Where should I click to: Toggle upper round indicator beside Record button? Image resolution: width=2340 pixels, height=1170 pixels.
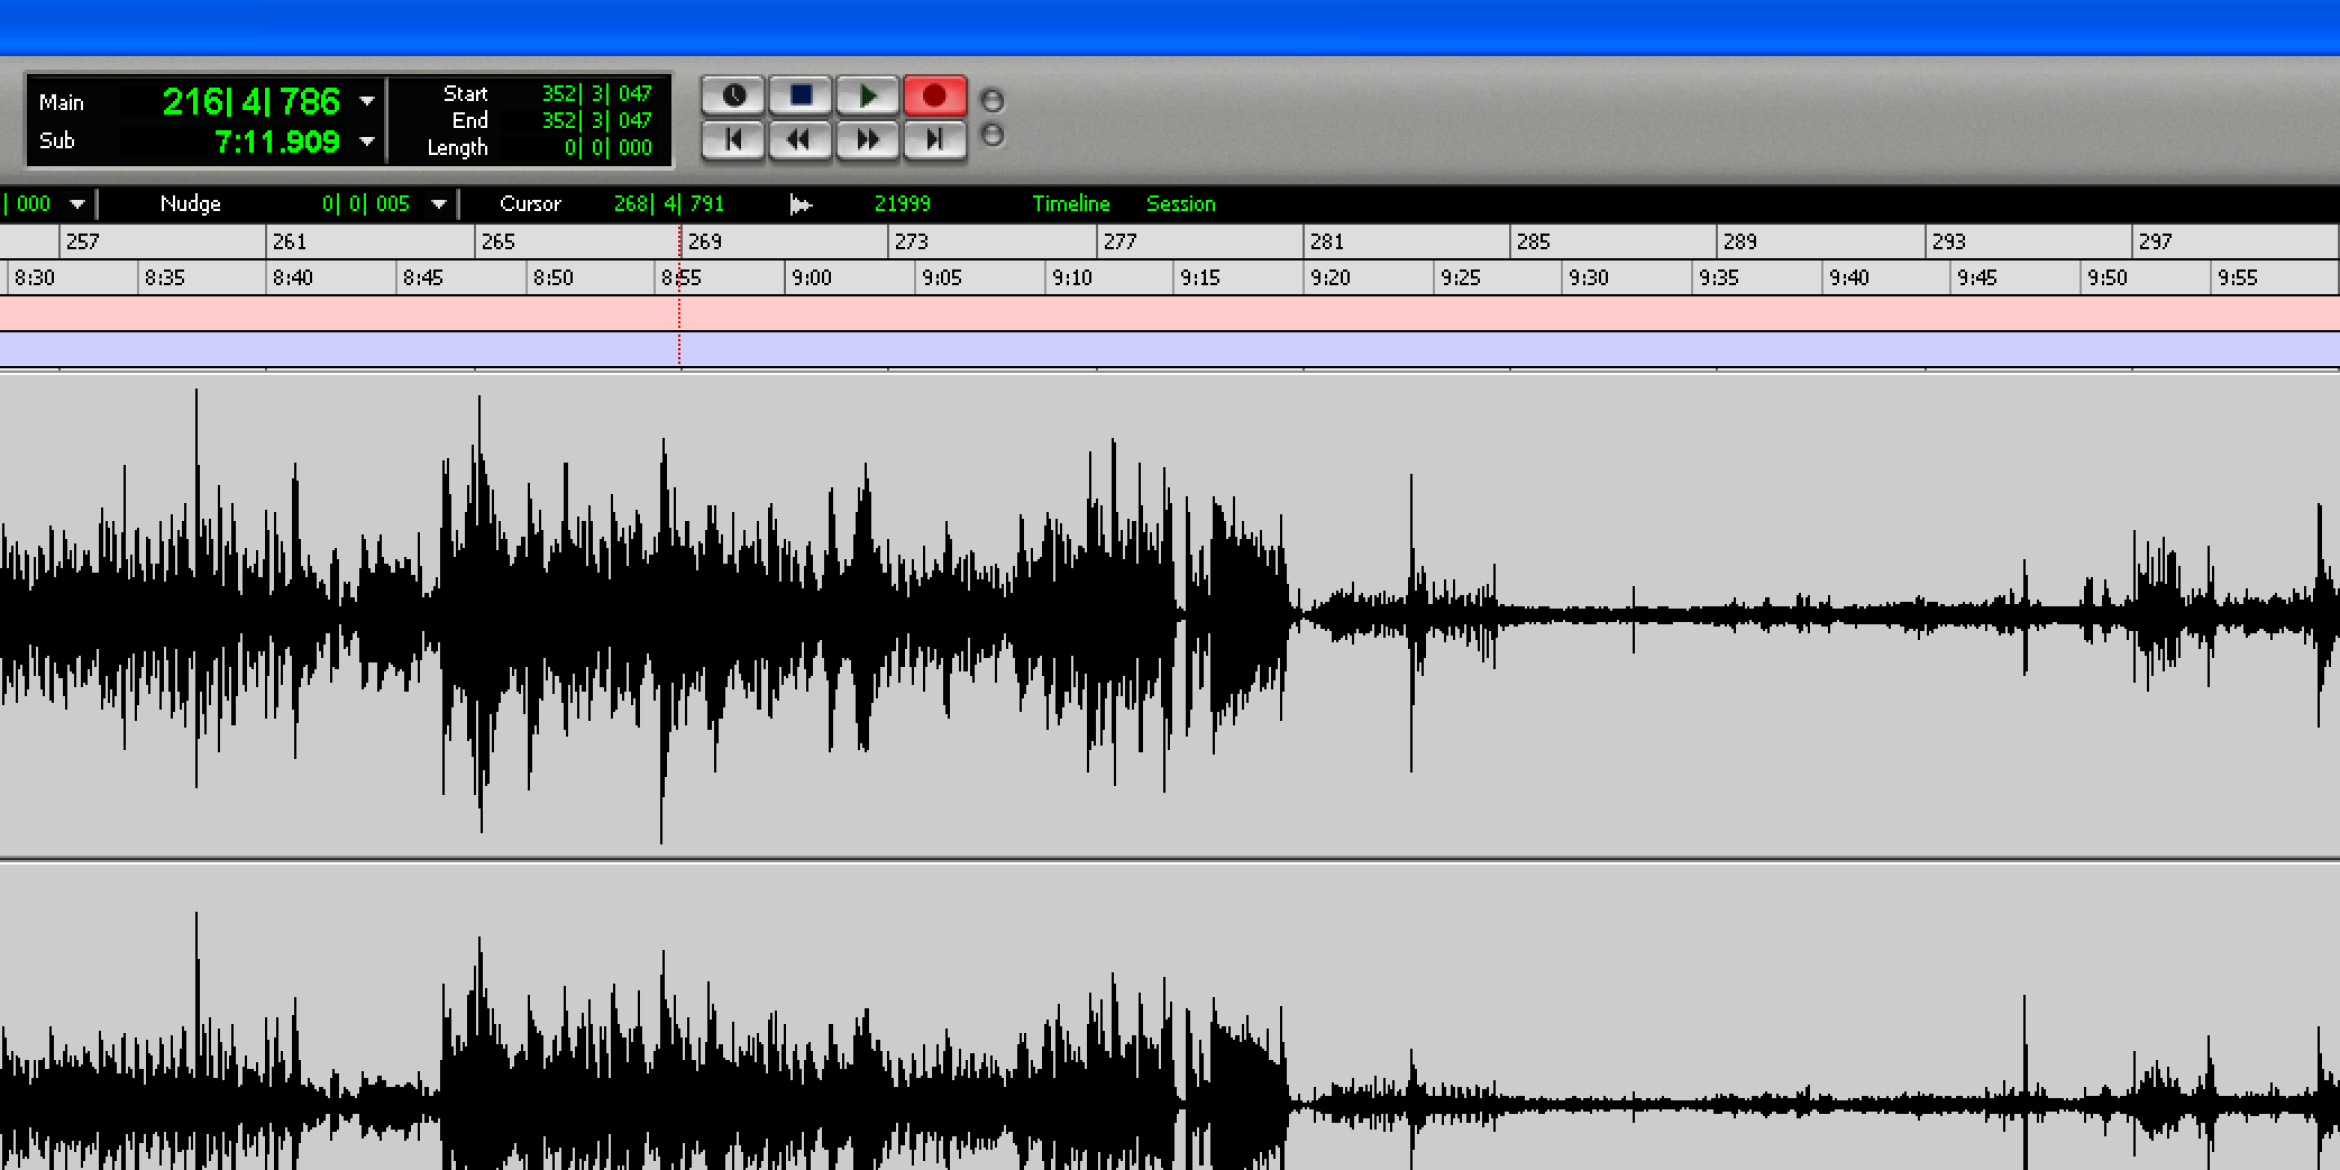pyautogui.click(x=992, y=100)
